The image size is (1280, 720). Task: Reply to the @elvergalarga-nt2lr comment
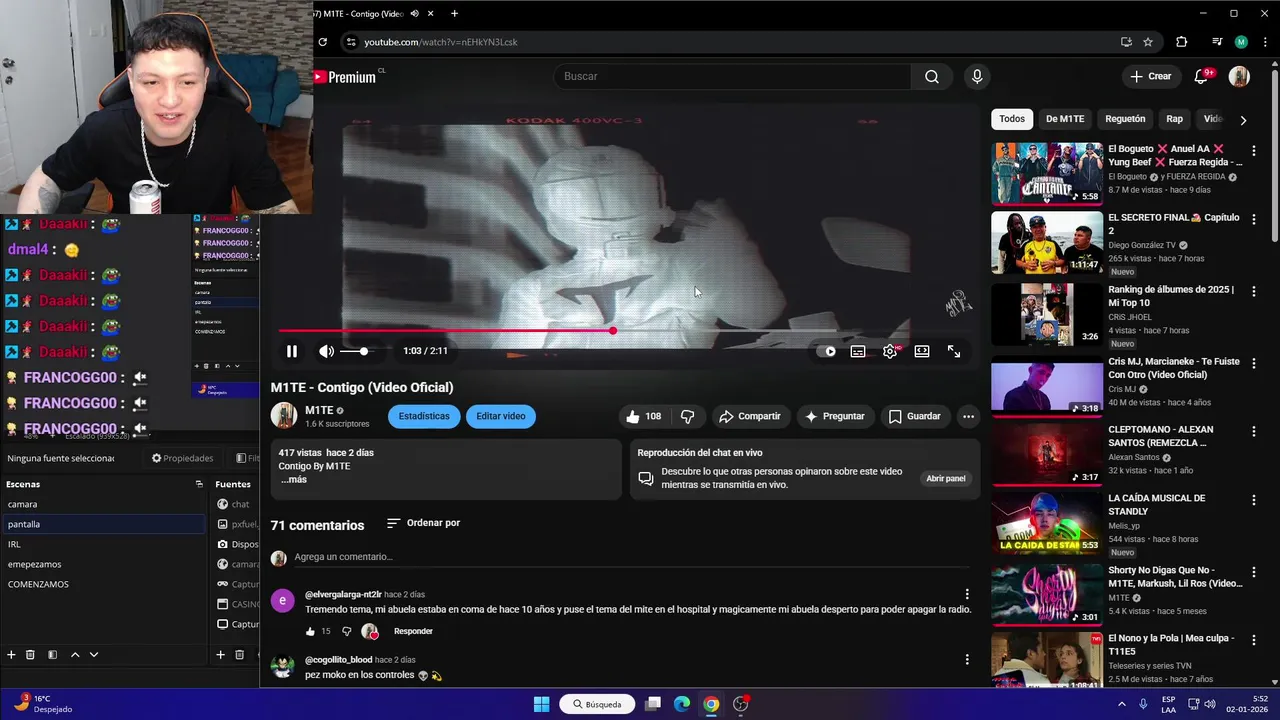(x=413, y=631)
